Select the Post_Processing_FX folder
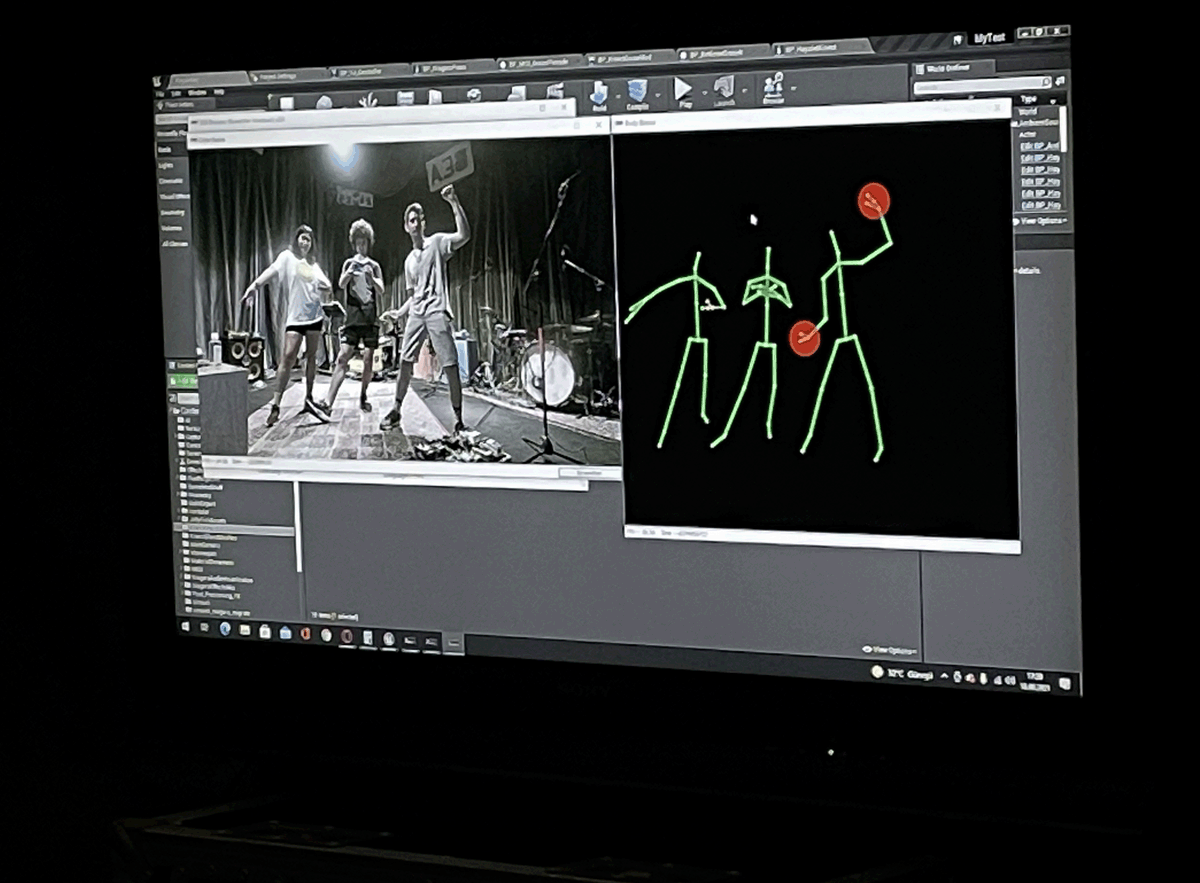This screenshot has height=883, width=1200. click(215, 595)
